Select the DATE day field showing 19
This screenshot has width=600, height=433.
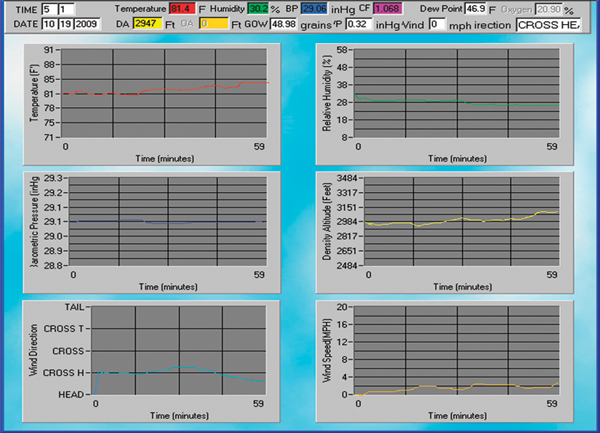point(66,24)
